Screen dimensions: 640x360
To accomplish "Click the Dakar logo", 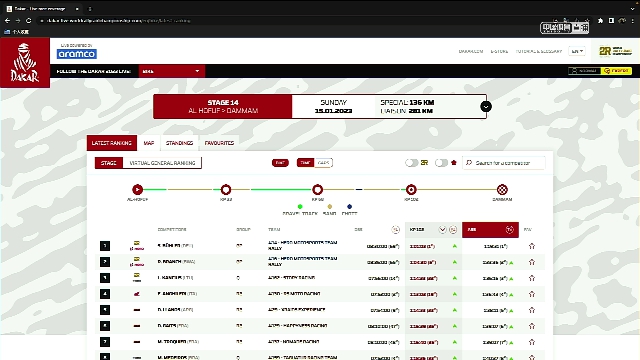I will coord(25,62).
